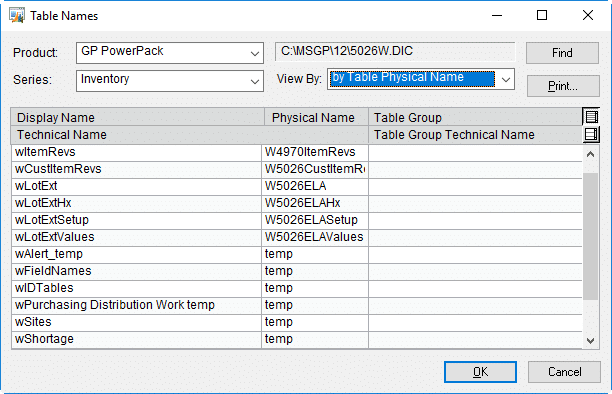The height and width of the screenshot is (394, 612).
Task: Close the Table Names window
Action: (x=588, y=15)
